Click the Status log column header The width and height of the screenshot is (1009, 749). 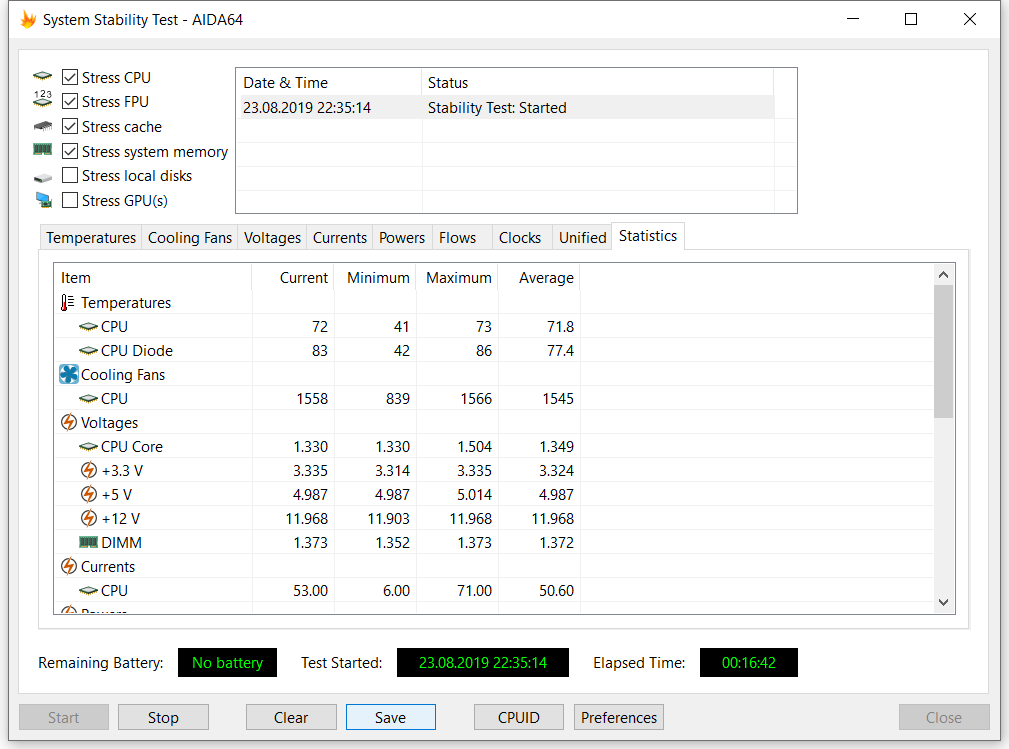pos(597,82)
